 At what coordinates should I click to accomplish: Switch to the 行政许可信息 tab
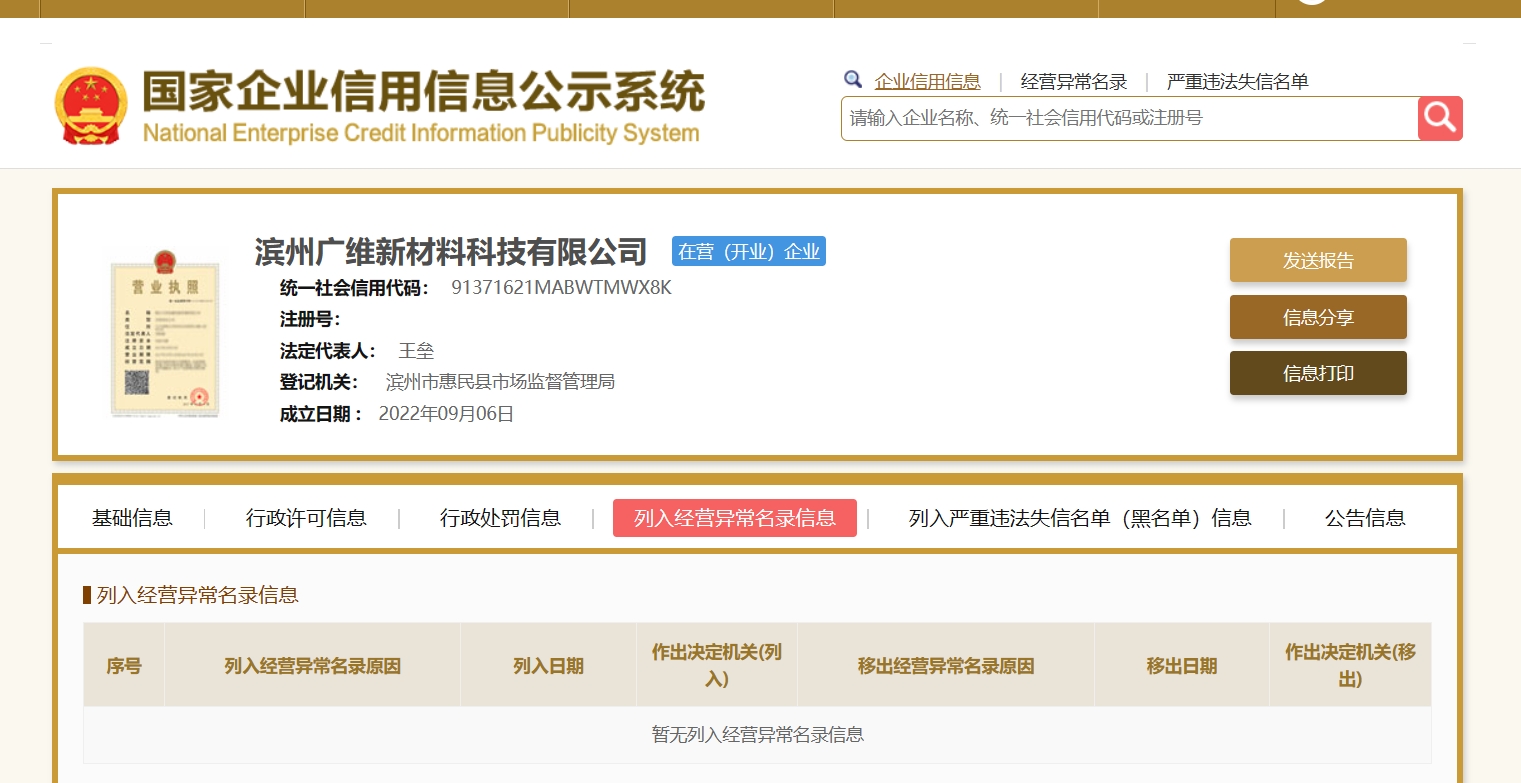[x=306, y=518]
